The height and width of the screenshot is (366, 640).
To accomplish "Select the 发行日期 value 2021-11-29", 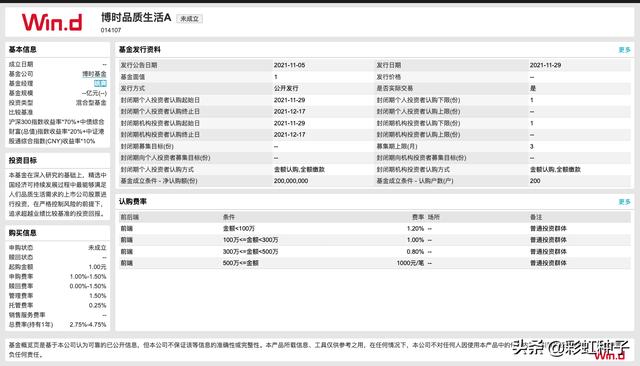I will tap(545, 65).
